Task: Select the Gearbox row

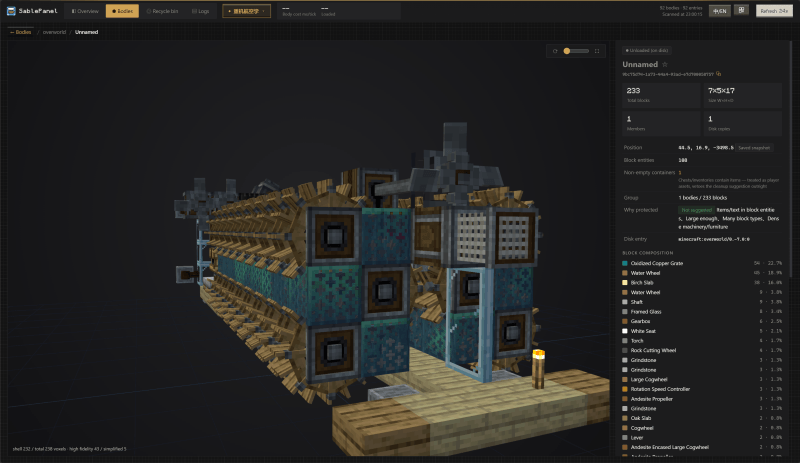Action: (x=702, y=322)
